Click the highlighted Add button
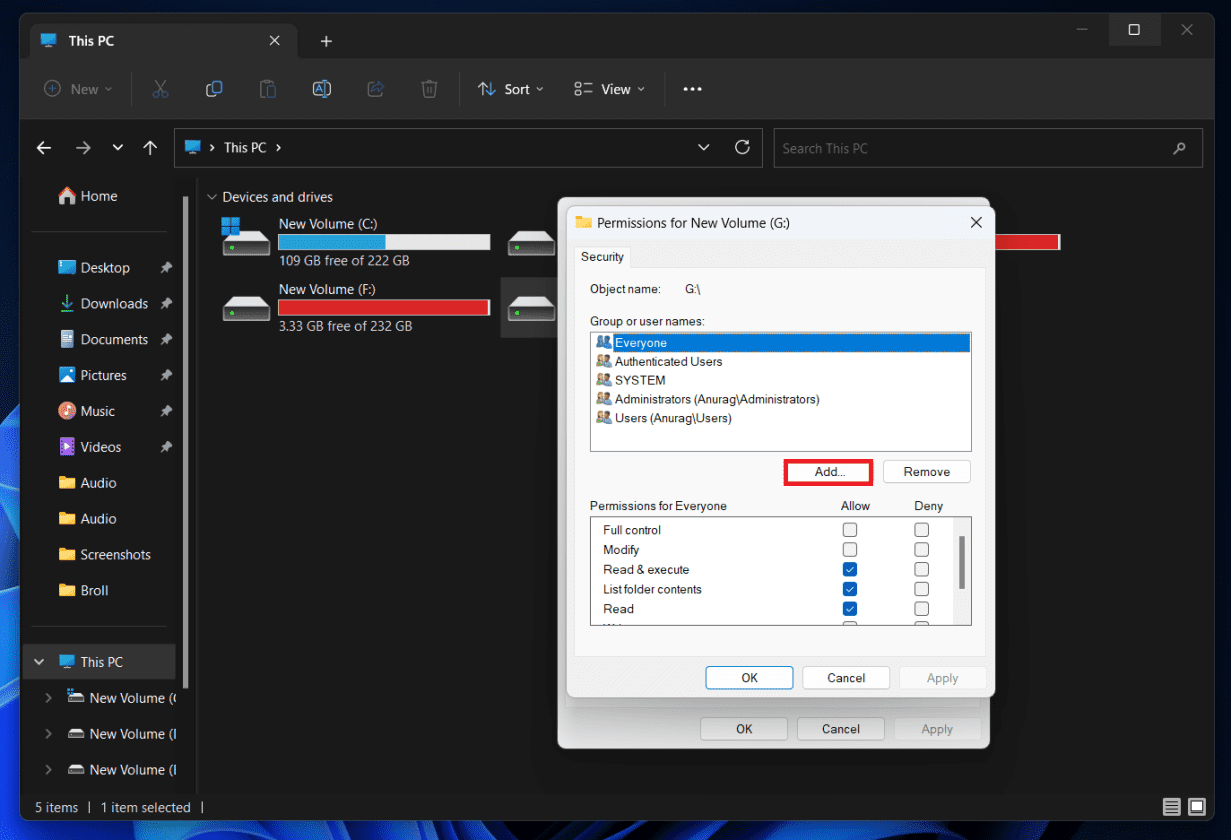This screenshot has height=840, width=1231. click(x=828, y=471)
